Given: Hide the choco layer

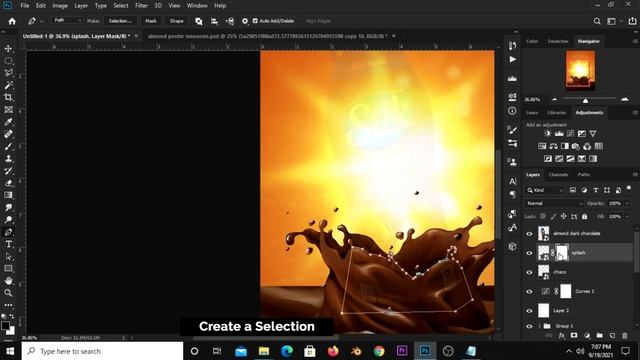Looking at the screenshot, I should pos(529,272).
